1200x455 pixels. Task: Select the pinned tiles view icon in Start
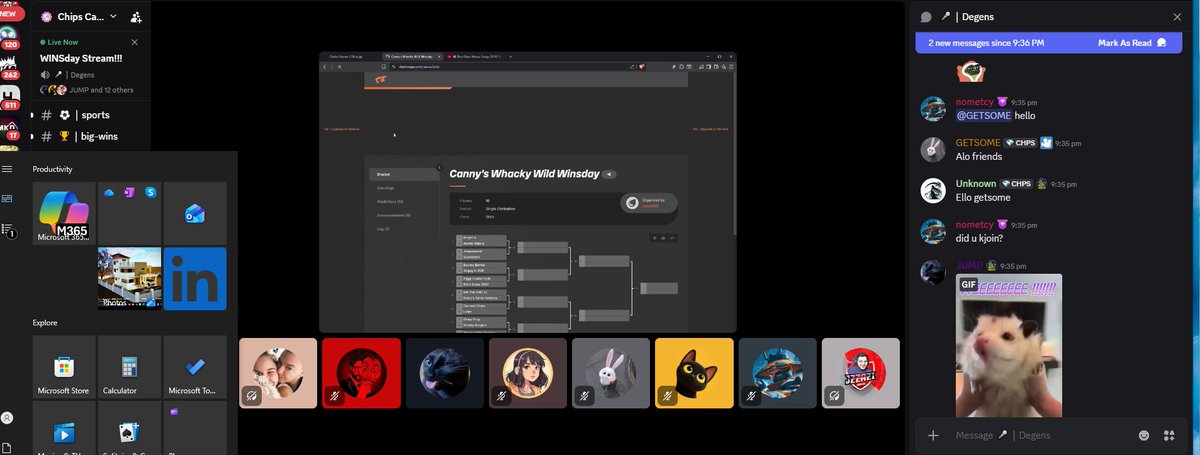click(8, 199)
